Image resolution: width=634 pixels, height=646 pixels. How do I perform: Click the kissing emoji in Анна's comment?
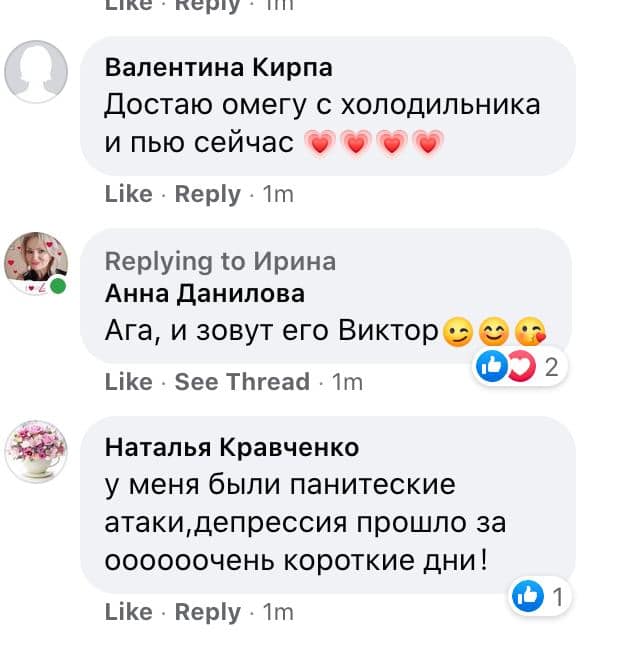(531, 332)
